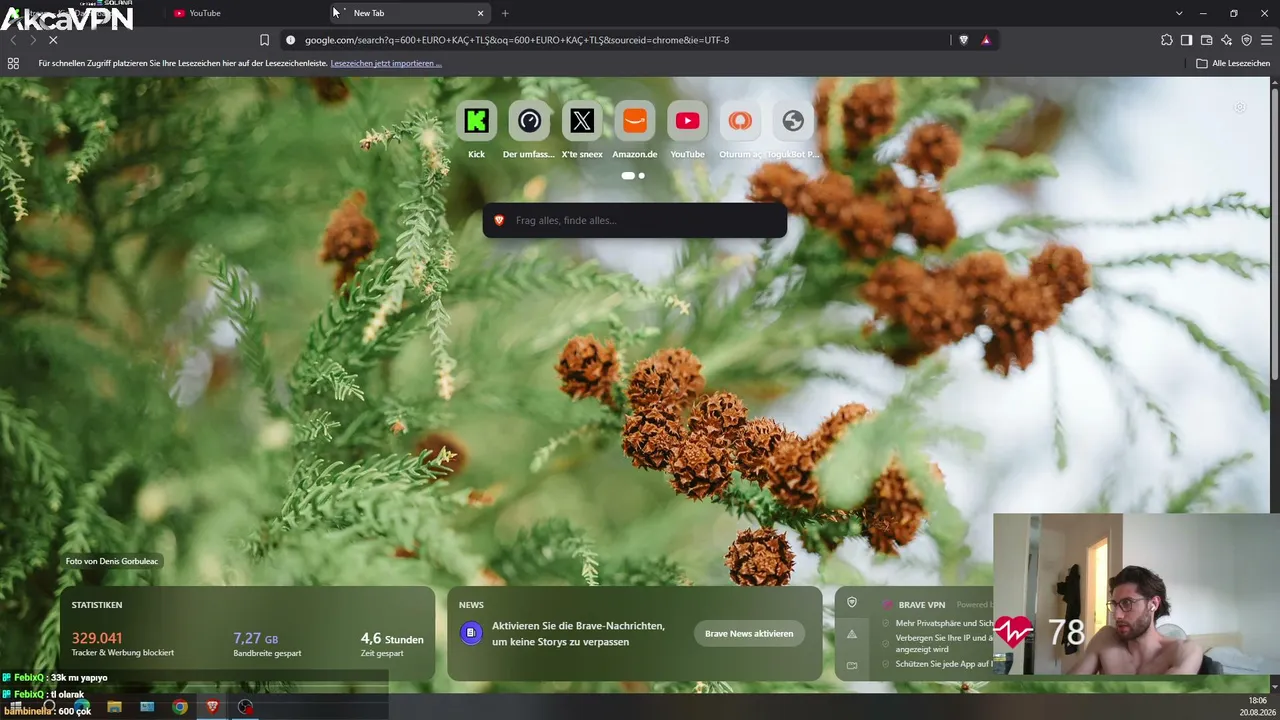Open Brave VPN toolbar icon
The width and height of the screenshot is (1280, 720).
(x=1247, y=40)
